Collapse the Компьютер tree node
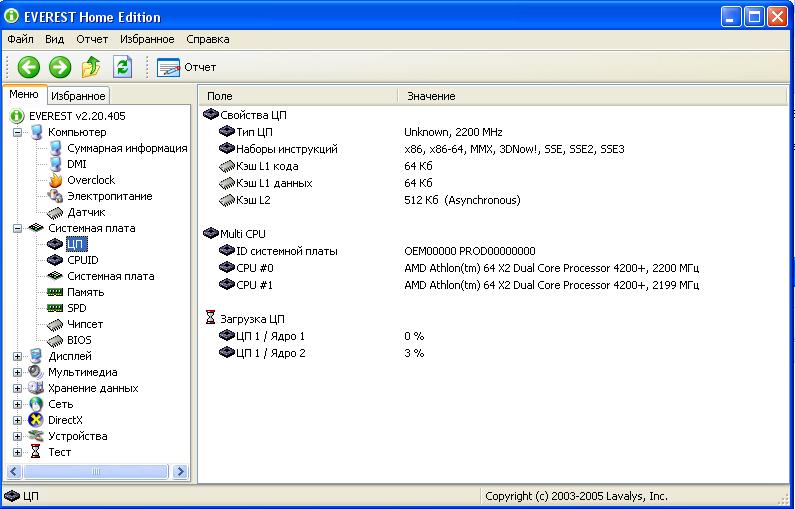795x509 pixels. [x=17, y=132]
